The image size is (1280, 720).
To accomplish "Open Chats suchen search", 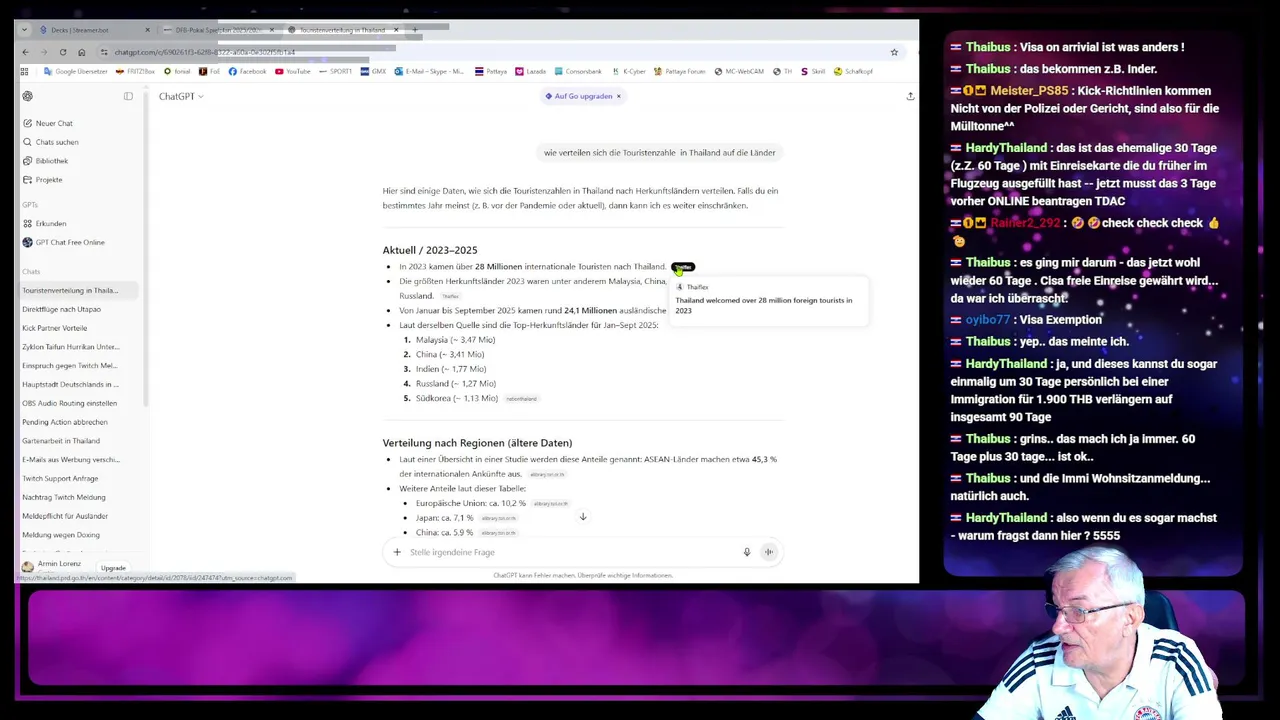I will [x=56, y=142].
